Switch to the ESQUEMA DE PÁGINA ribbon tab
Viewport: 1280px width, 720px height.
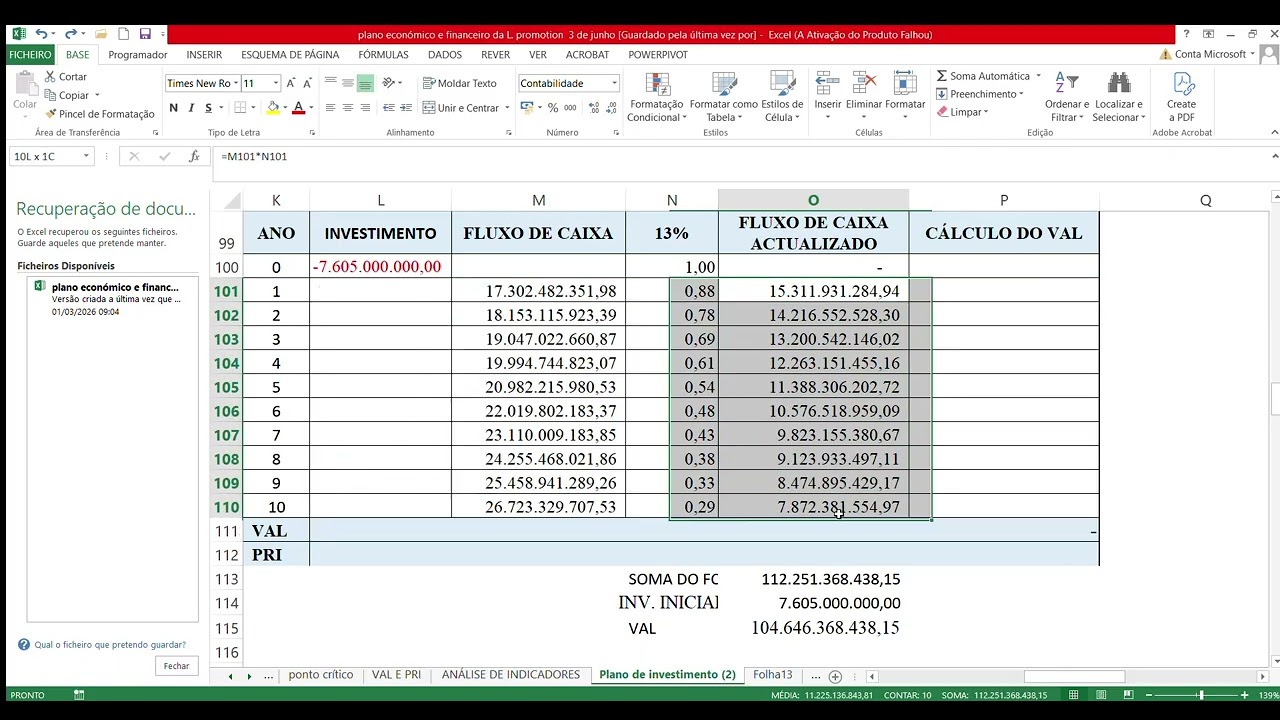(290, 55)
